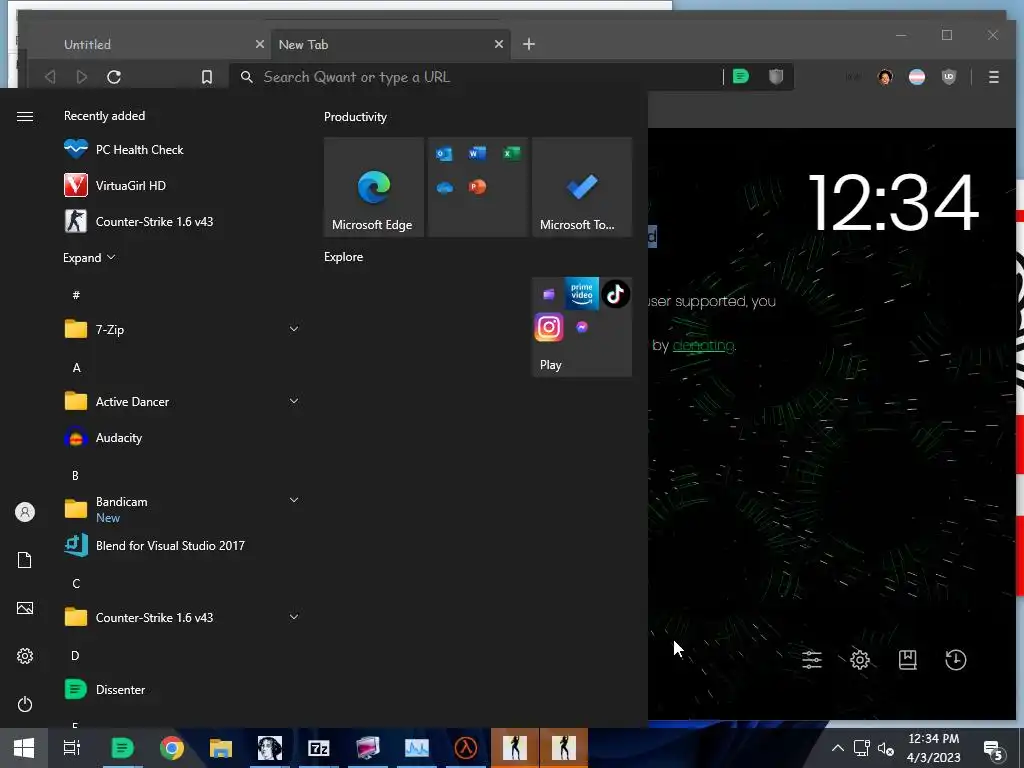Open 7-Zip from the taskbar

[319, 748]
